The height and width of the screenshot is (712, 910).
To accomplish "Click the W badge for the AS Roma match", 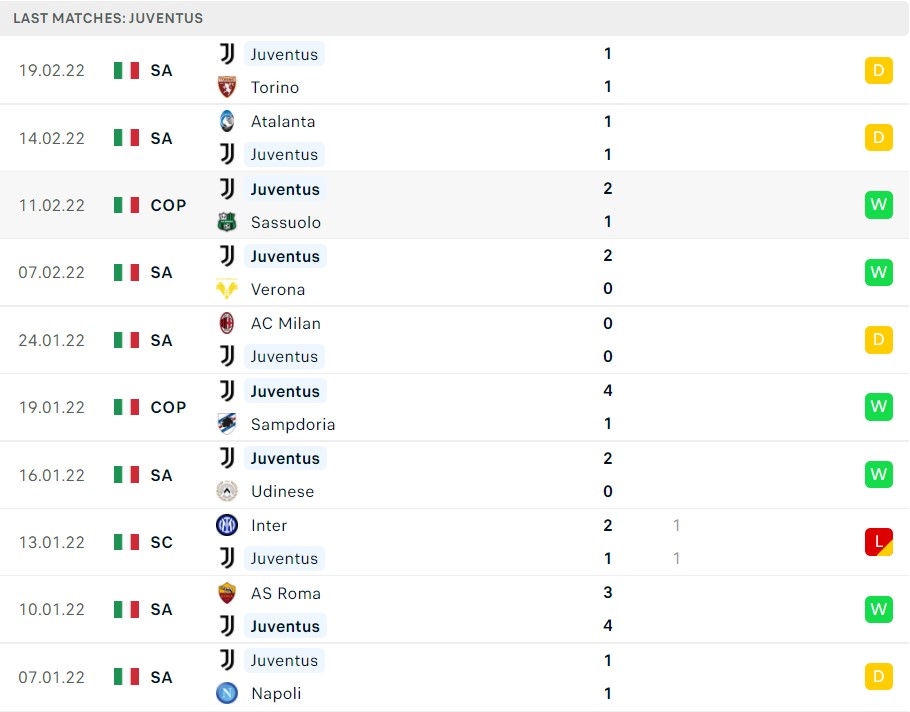I will click(x=879, y=609).
